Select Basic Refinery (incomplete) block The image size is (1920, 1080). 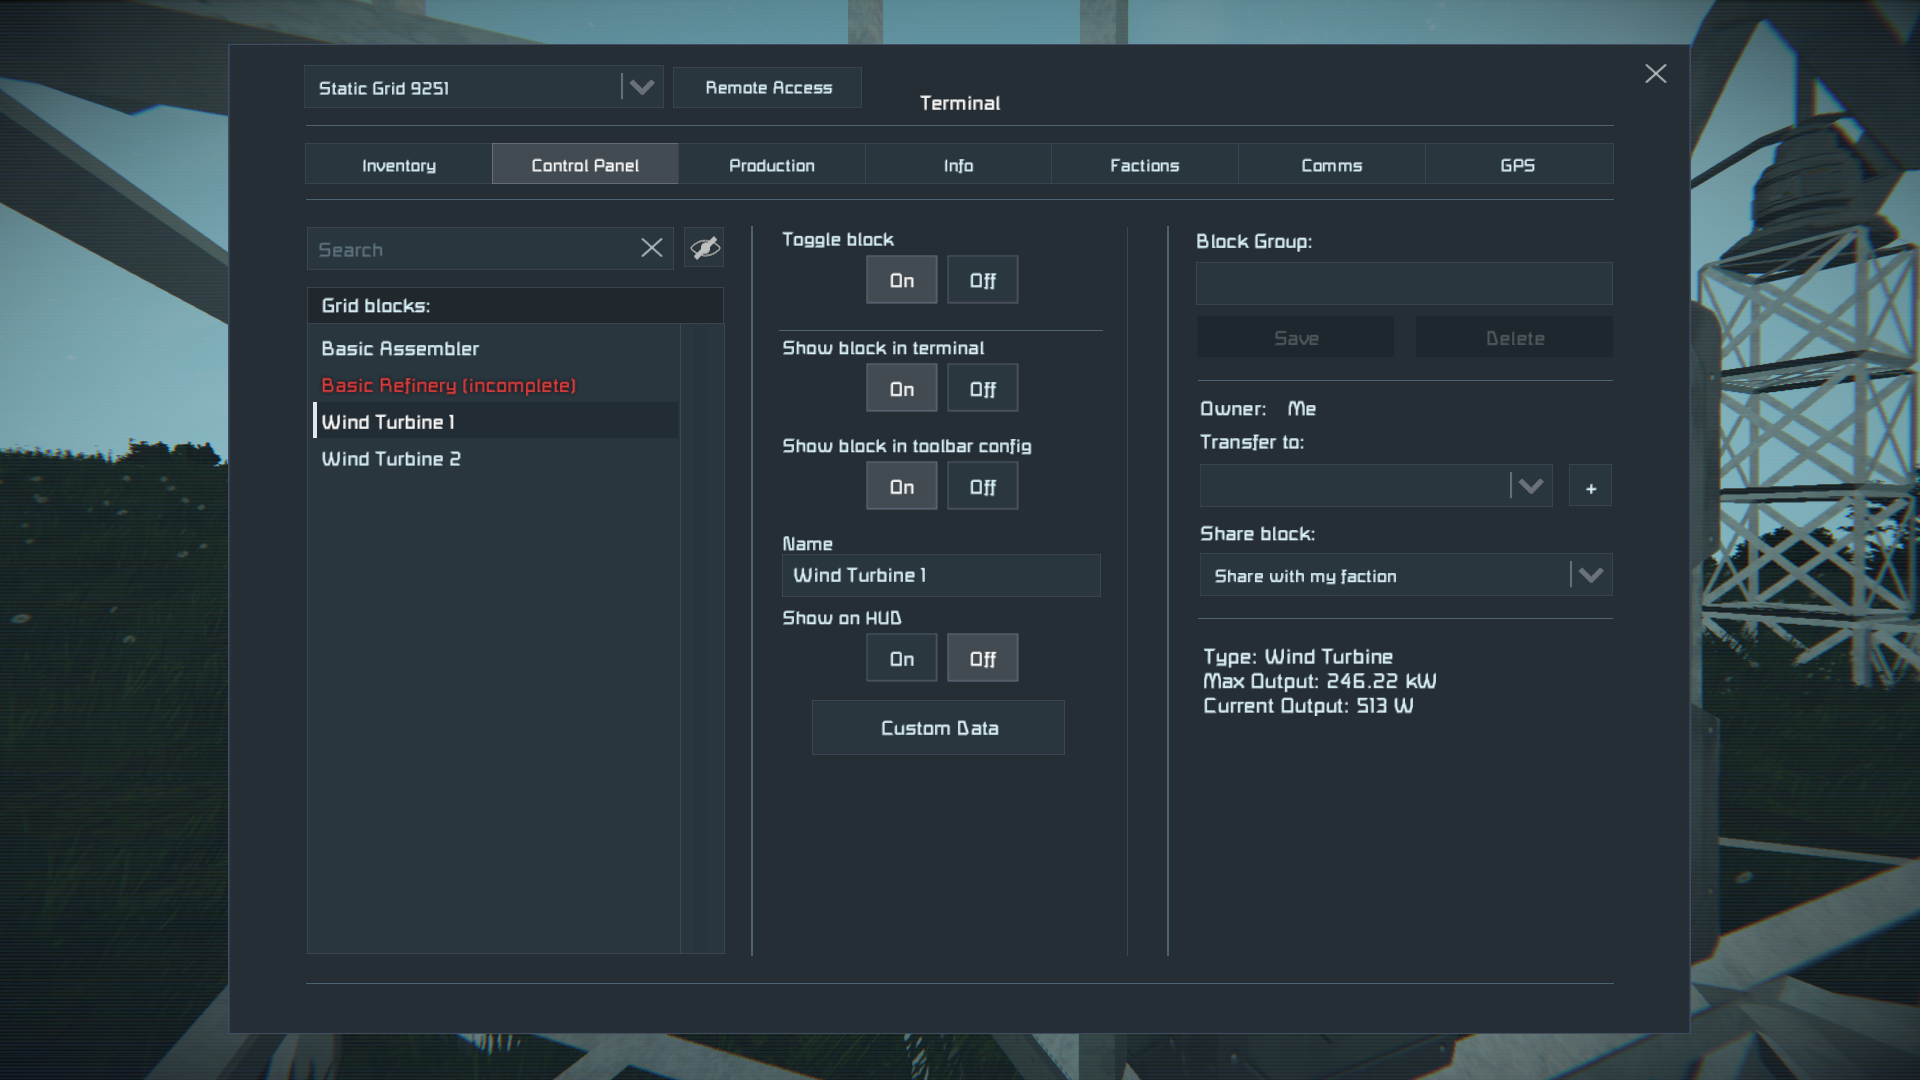[448, 386]
